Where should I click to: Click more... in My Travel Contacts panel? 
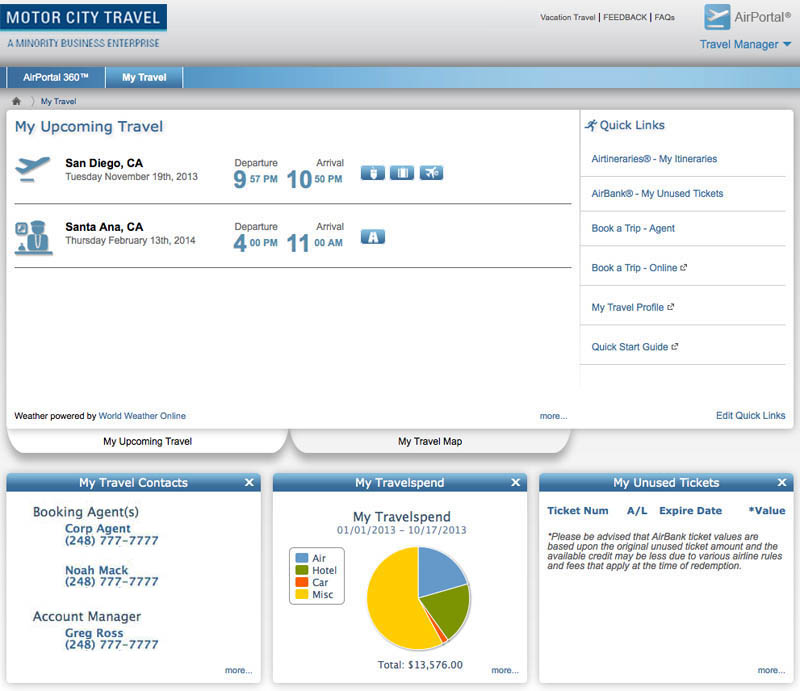coord(238,670)
